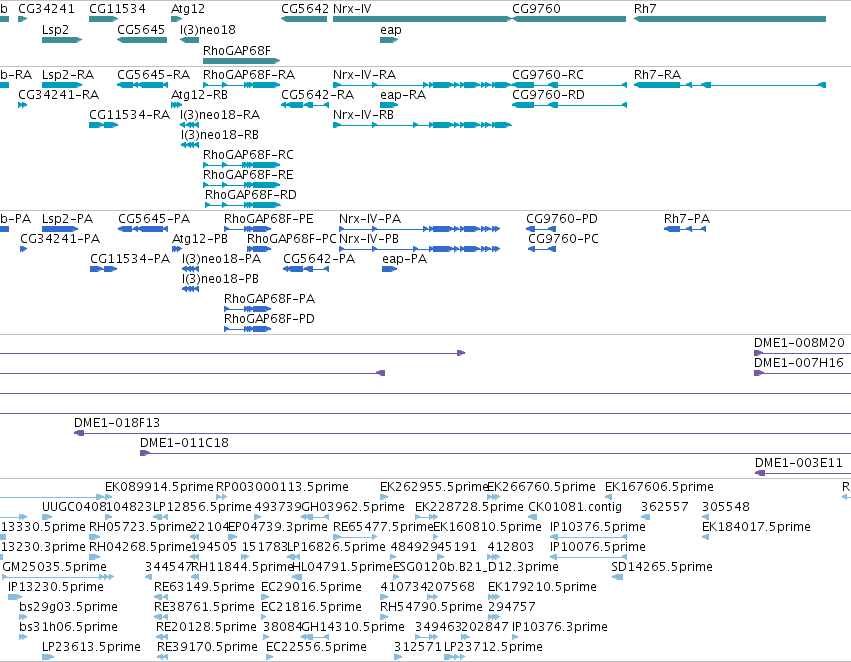The width and height of the screenshot is (851, 662).
Task: Click the Nrx-IV-RA transcript label
Action: coord(364,75)
